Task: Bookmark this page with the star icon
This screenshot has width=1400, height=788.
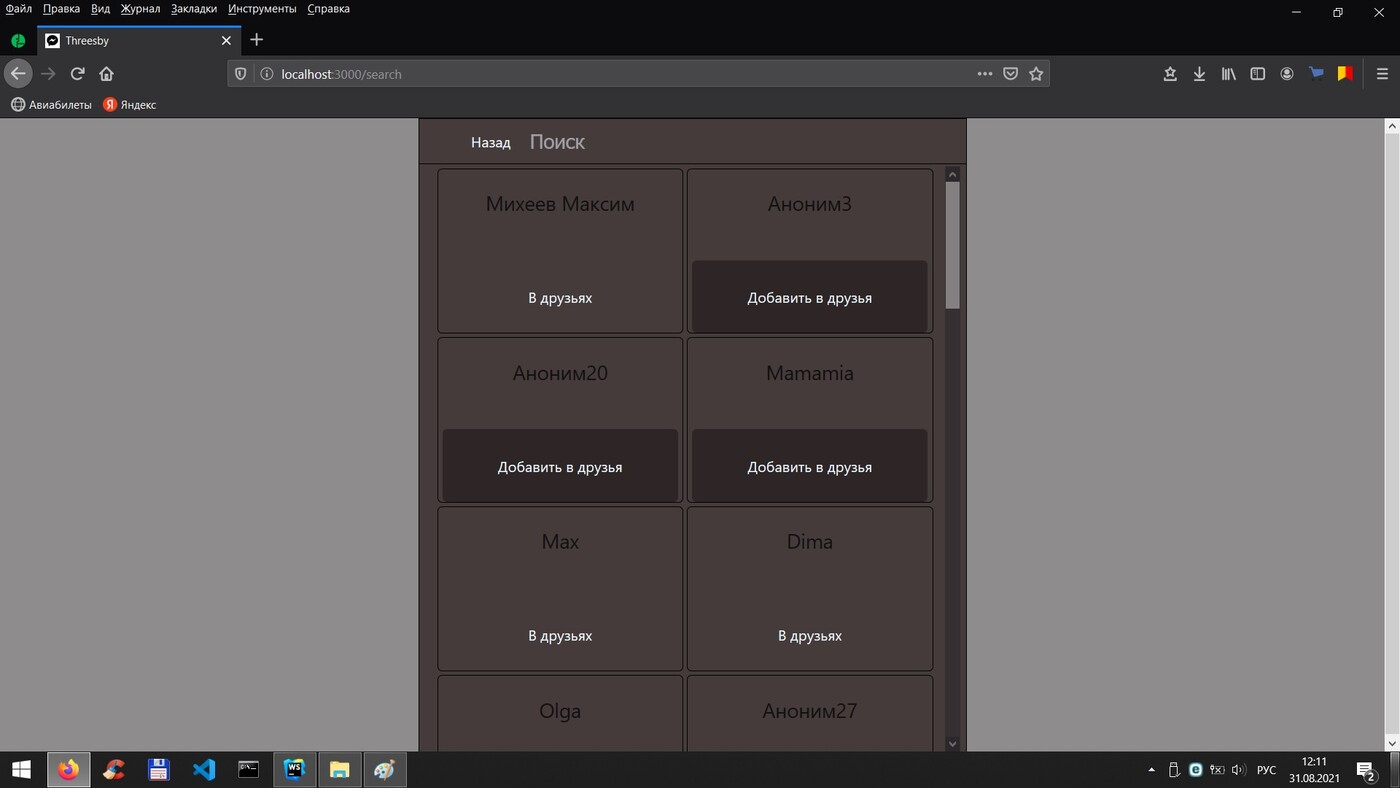Action: [x=1036, y=74]
